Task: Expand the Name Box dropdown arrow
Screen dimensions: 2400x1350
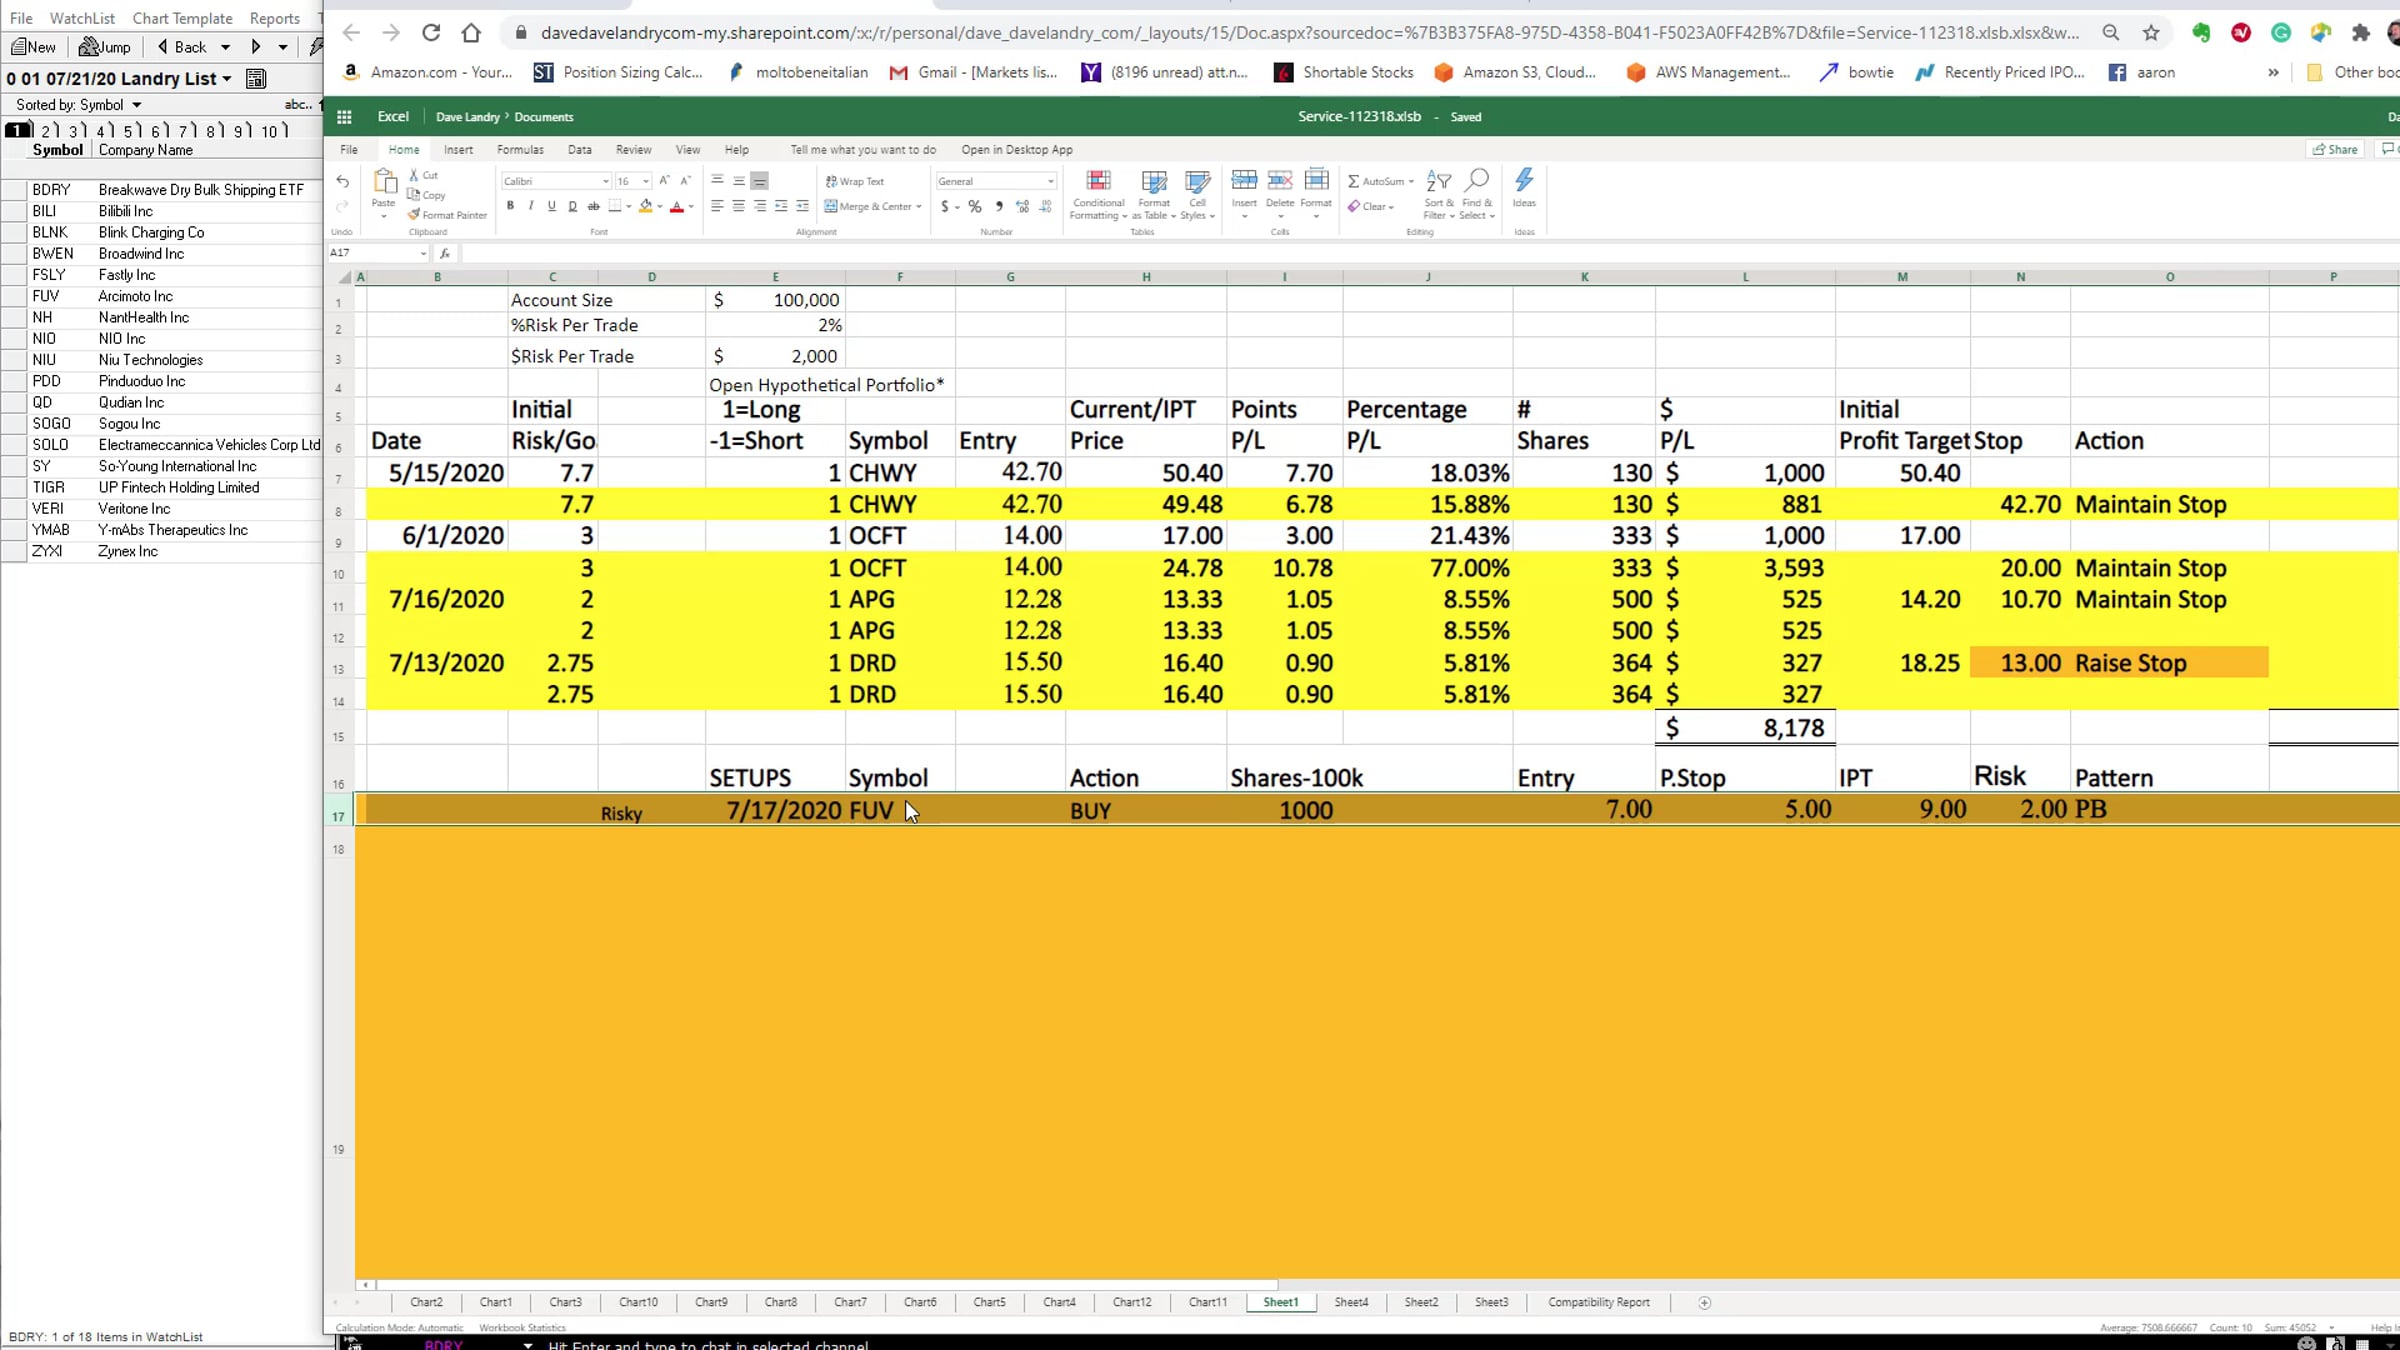Action: point(423,253)
